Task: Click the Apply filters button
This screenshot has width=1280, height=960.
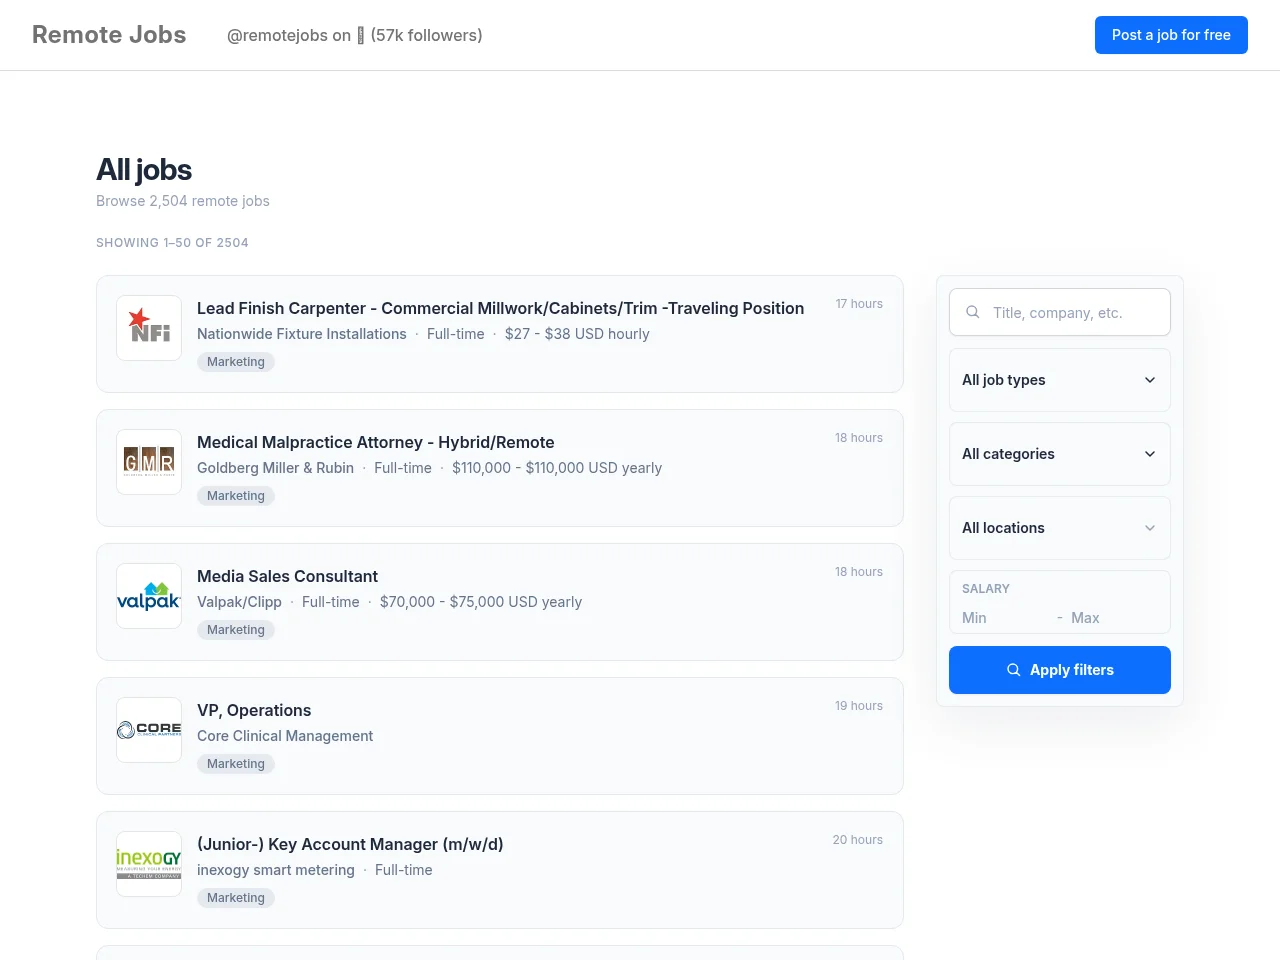Action: click(x=1060, y=670)
